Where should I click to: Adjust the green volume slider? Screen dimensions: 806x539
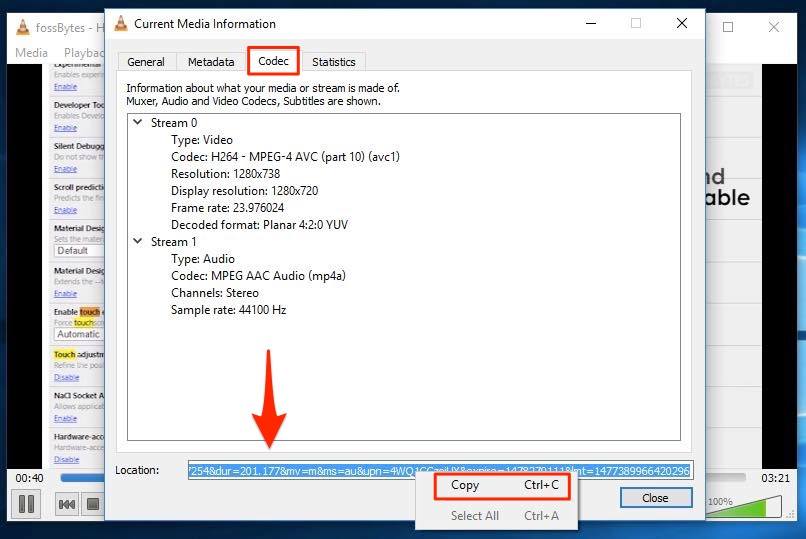[x=745, y=507]
